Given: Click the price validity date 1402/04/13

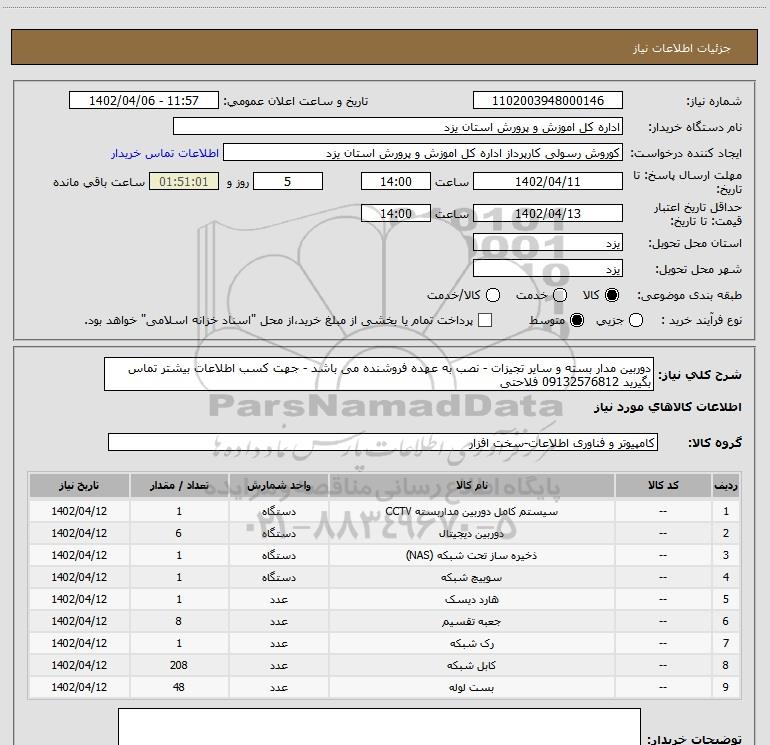Looking at the screenshot, I should (548, 214).
